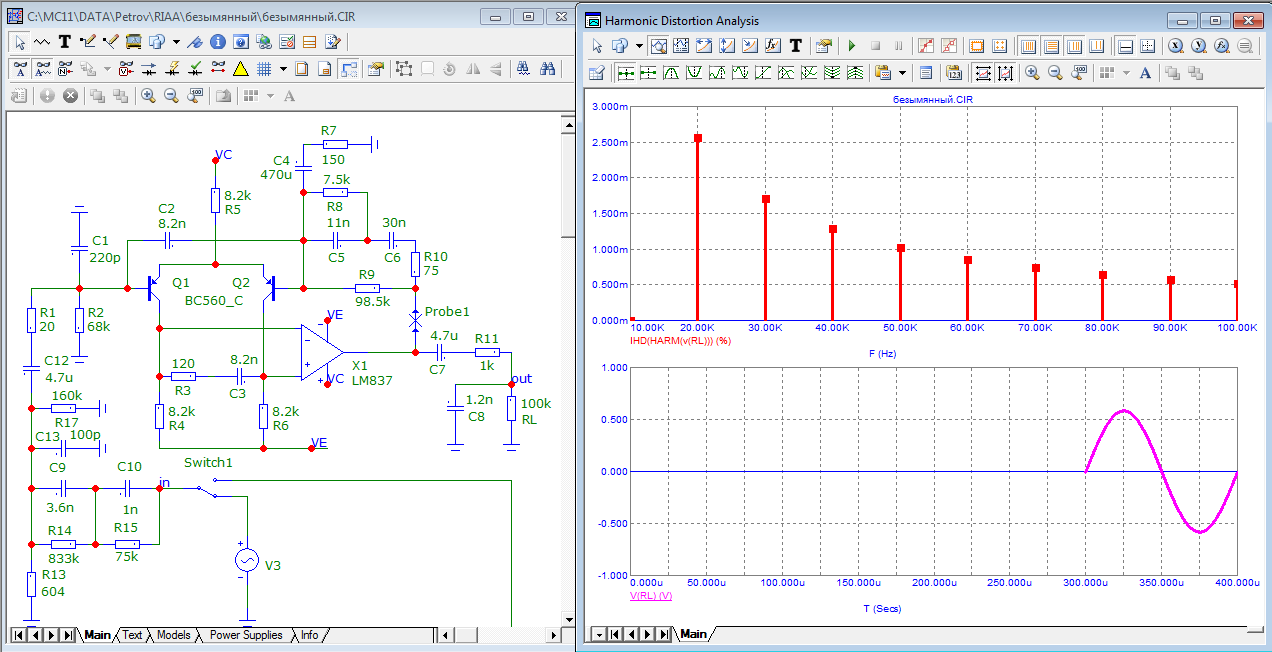Zoom out on the distortion plot
Image resolution: width=1272 pixels, height=652 pixels.
[1055, 73]
